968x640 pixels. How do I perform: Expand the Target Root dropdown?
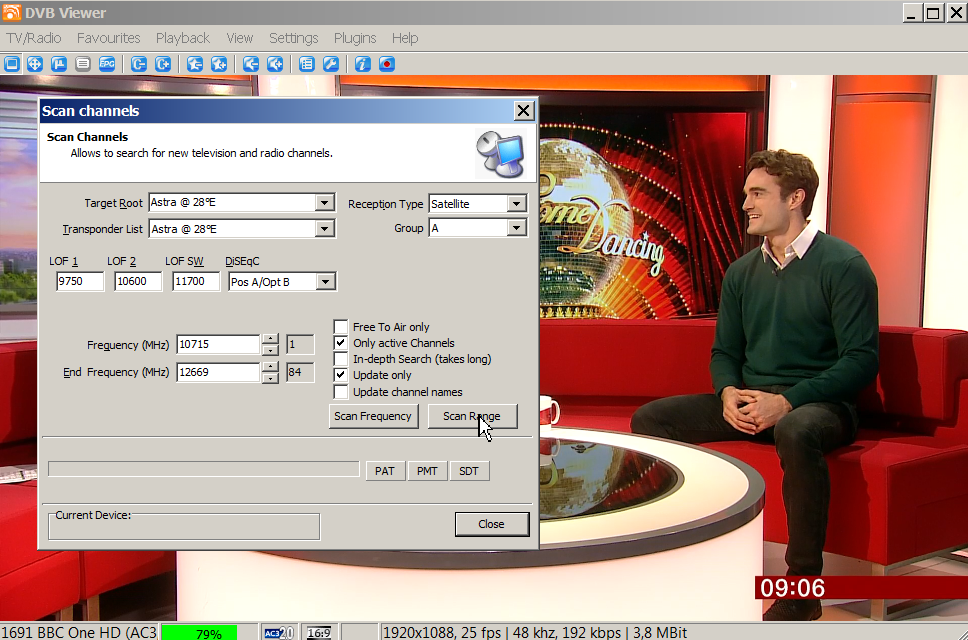click(324, 203)
